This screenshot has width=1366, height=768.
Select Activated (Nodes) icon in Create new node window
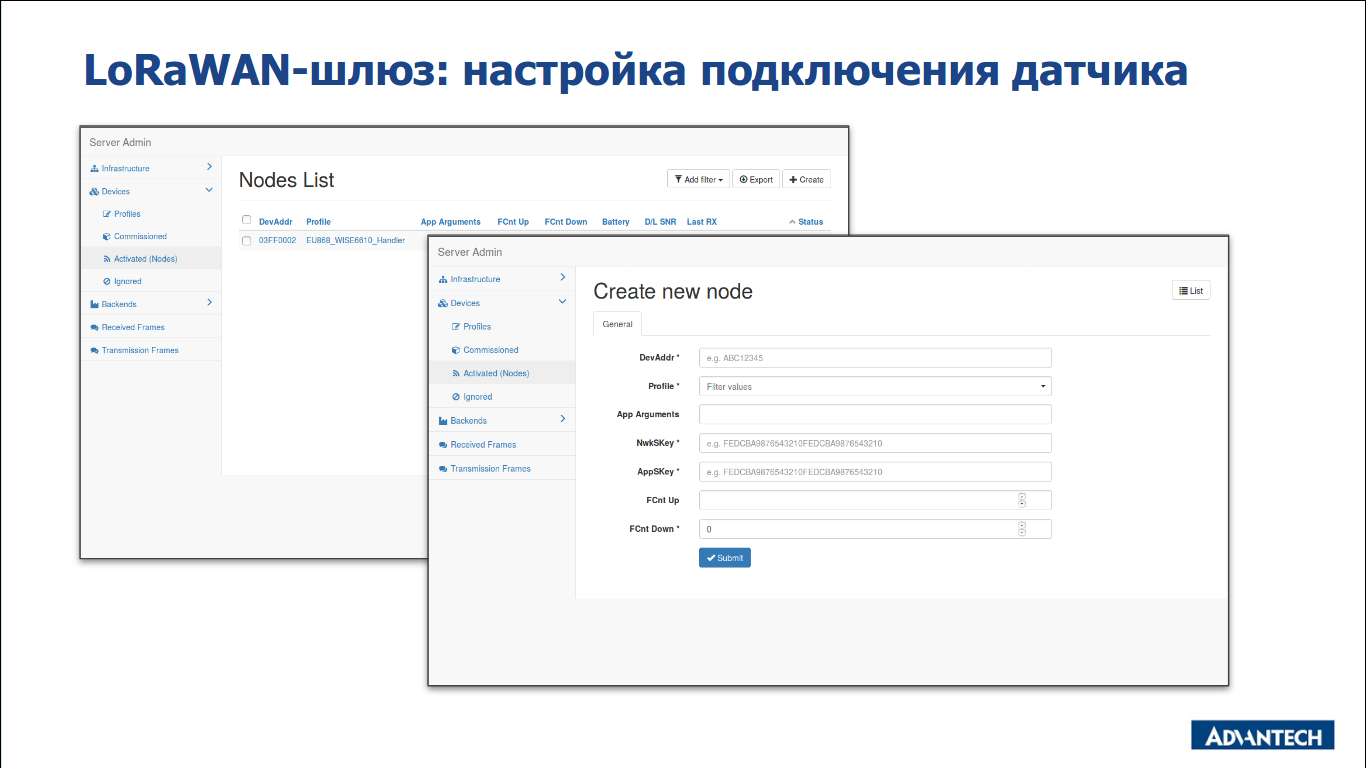click(x=456, y=373)
